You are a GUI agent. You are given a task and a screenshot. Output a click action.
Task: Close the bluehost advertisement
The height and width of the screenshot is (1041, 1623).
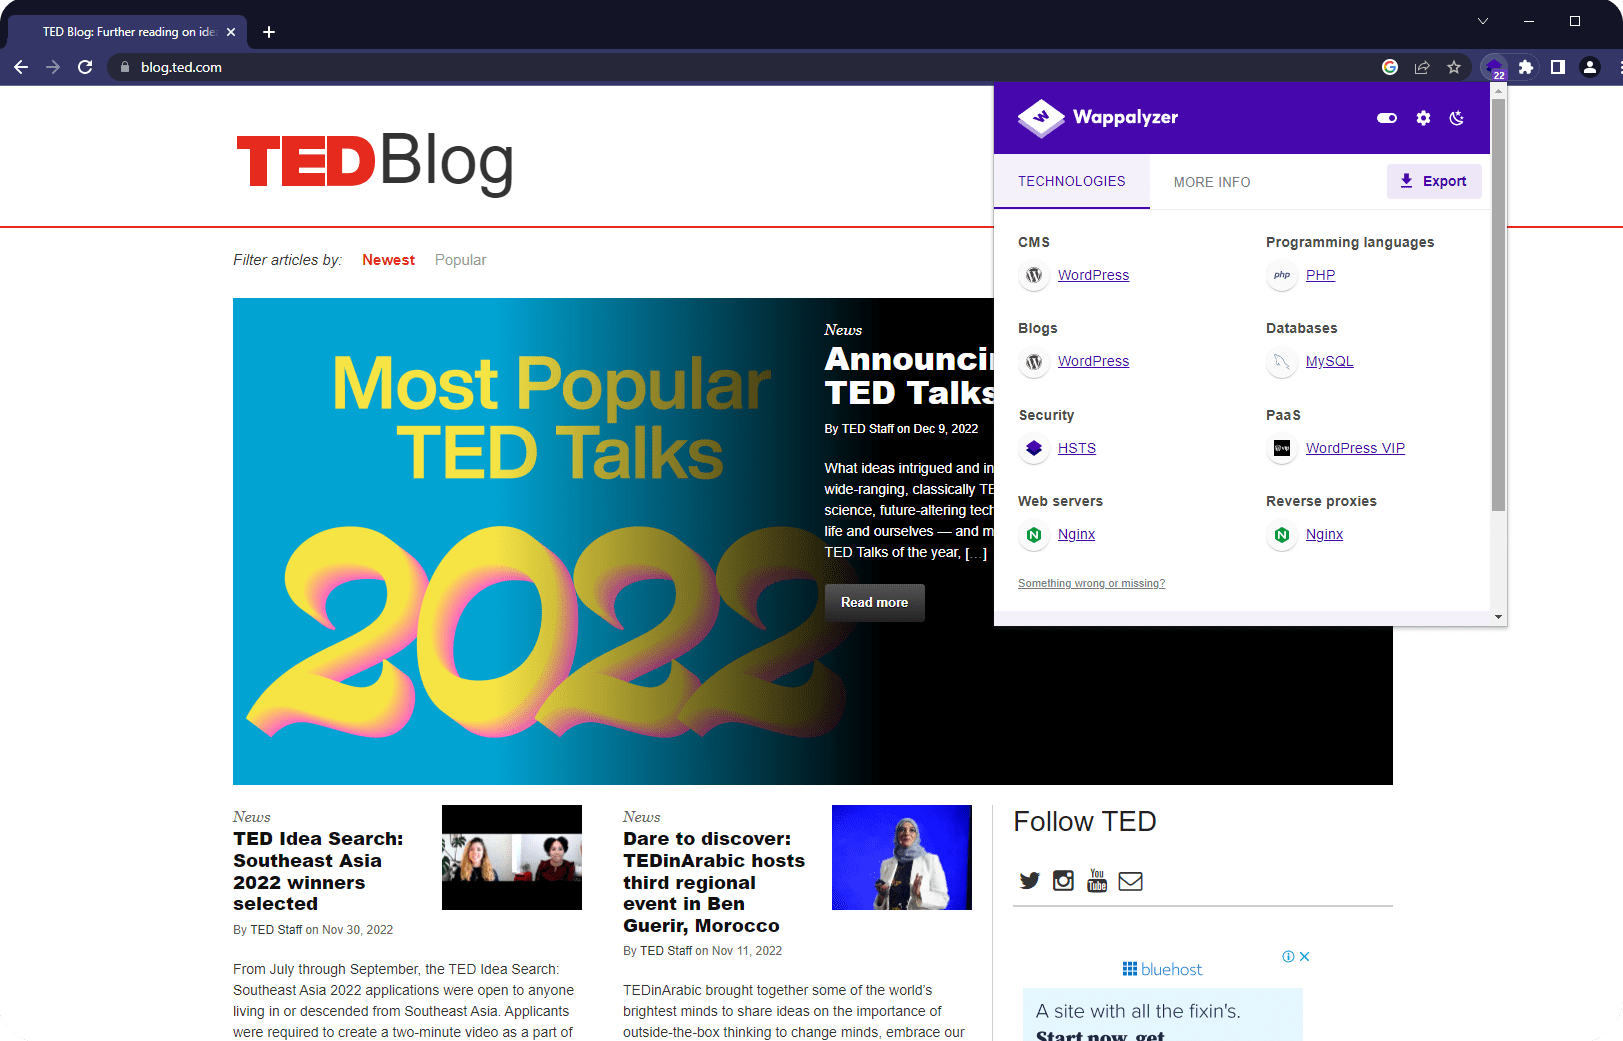[1304, 957]
